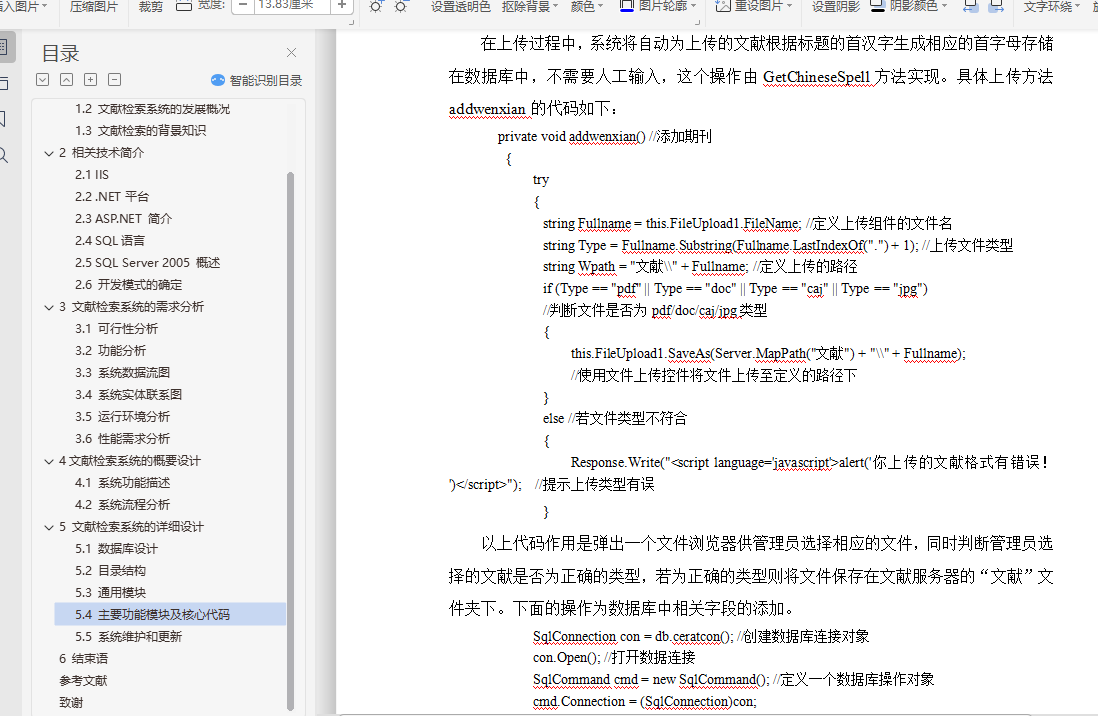This screenshot has height=716, width=1098.
Task: Click the 重设图片 reset picture icon
Action: [723, 6]
